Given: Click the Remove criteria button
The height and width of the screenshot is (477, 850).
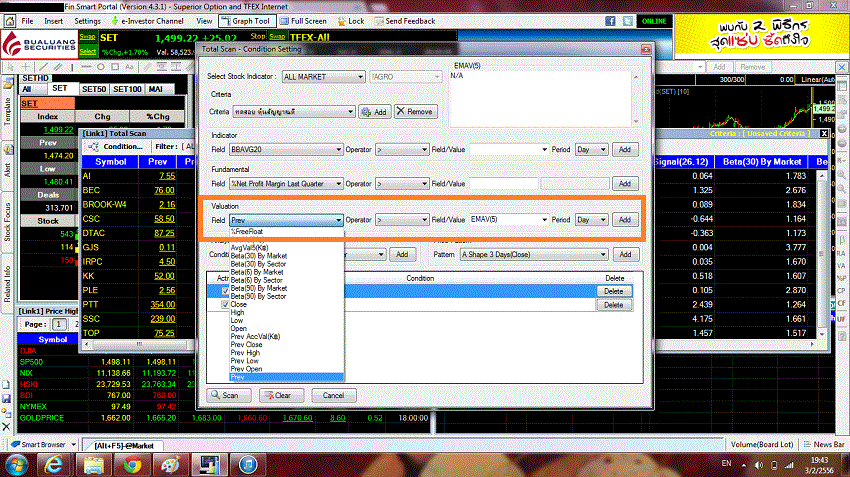Looking at the screenshot, I should [415, 111].
